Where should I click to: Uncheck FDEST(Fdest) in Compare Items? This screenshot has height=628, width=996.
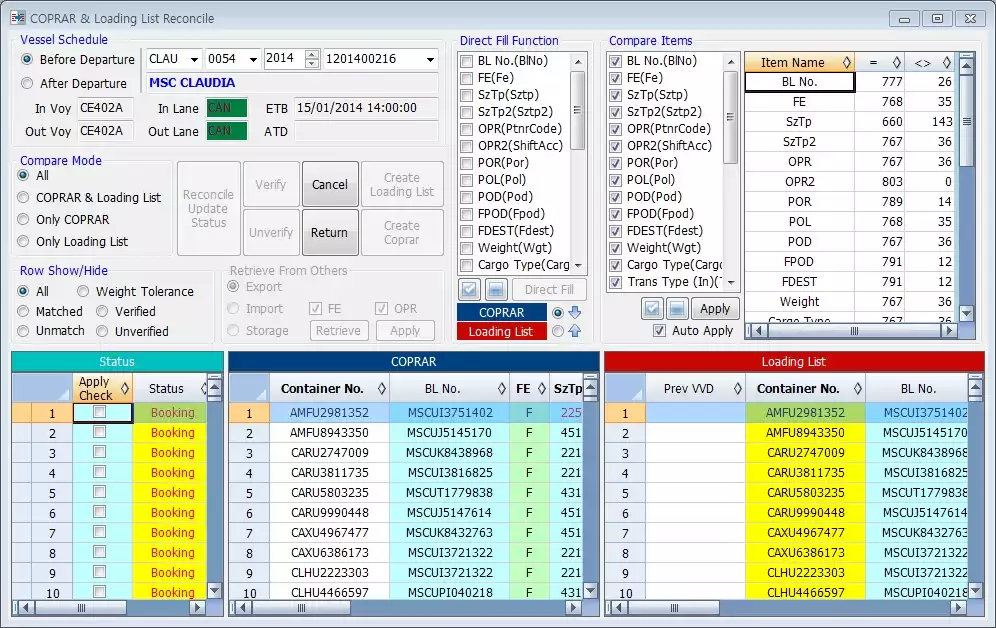click(615, 231)
